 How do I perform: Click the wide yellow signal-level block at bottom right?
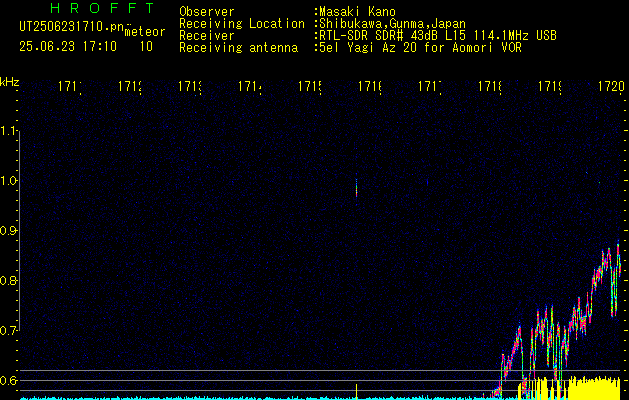click(595, 388)
